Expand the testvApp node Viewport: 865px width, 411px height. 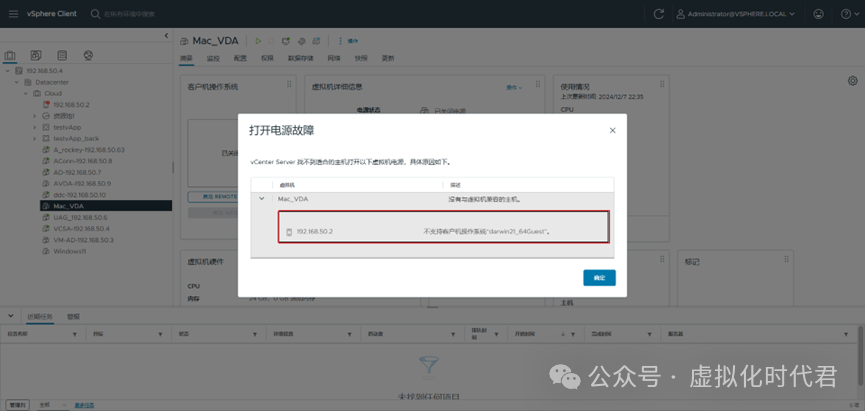point(35,127)
